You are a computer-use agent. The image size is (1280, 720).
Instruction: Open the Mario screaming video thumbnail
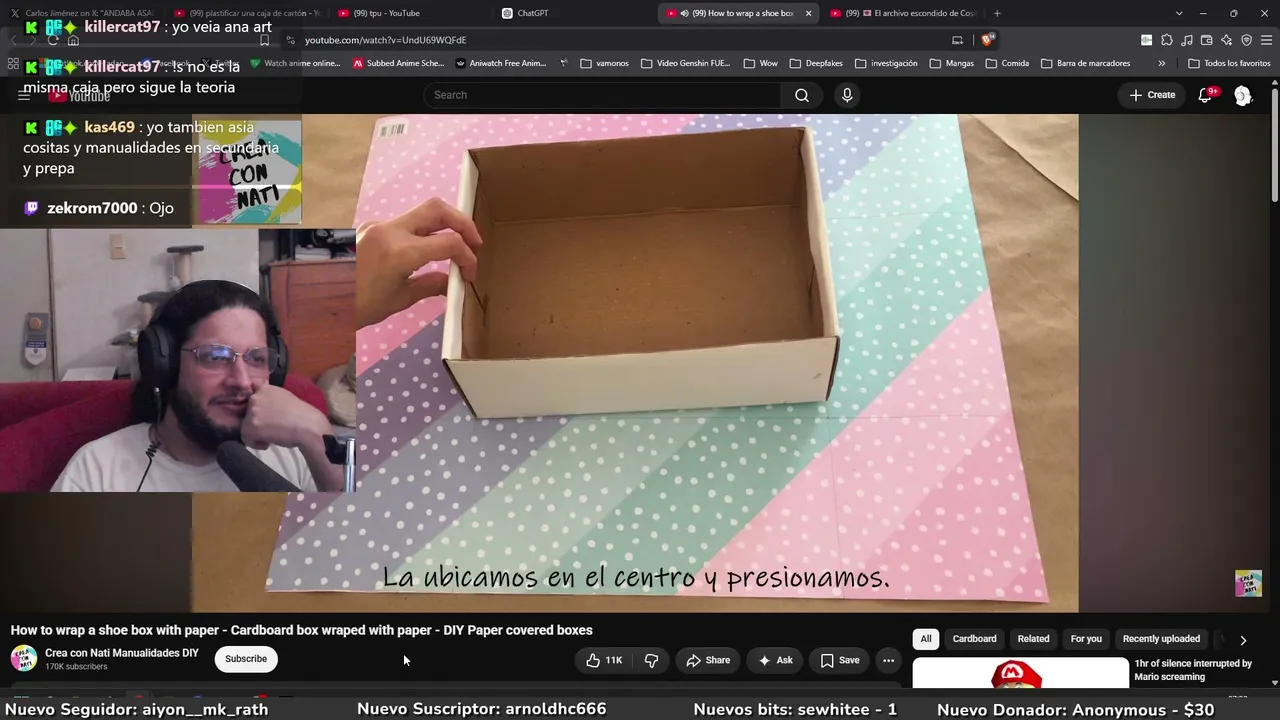[x=1020, y=672]
